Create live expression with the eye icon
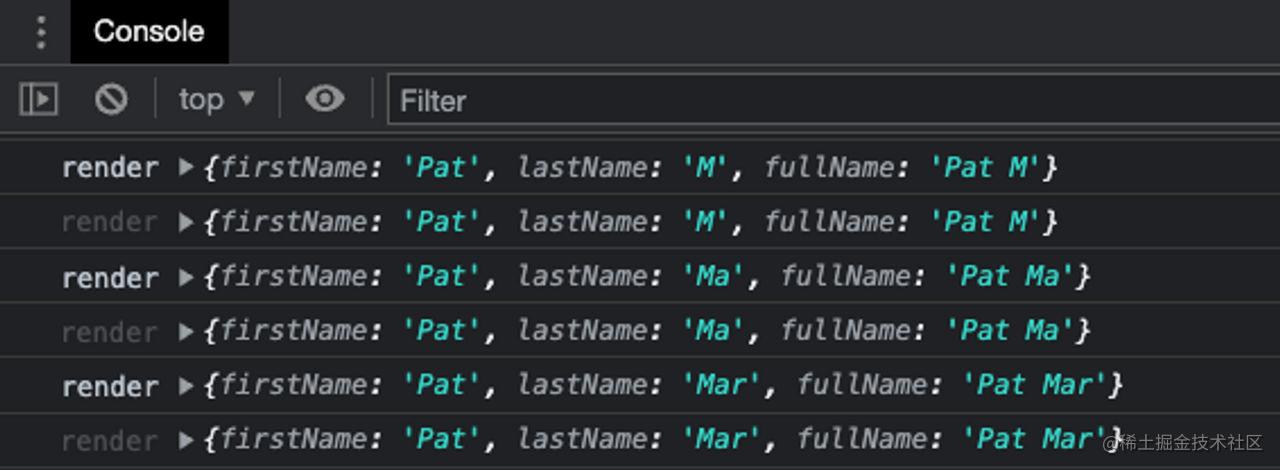Viewport: 1280px width, 470px height. click(325, 98)
